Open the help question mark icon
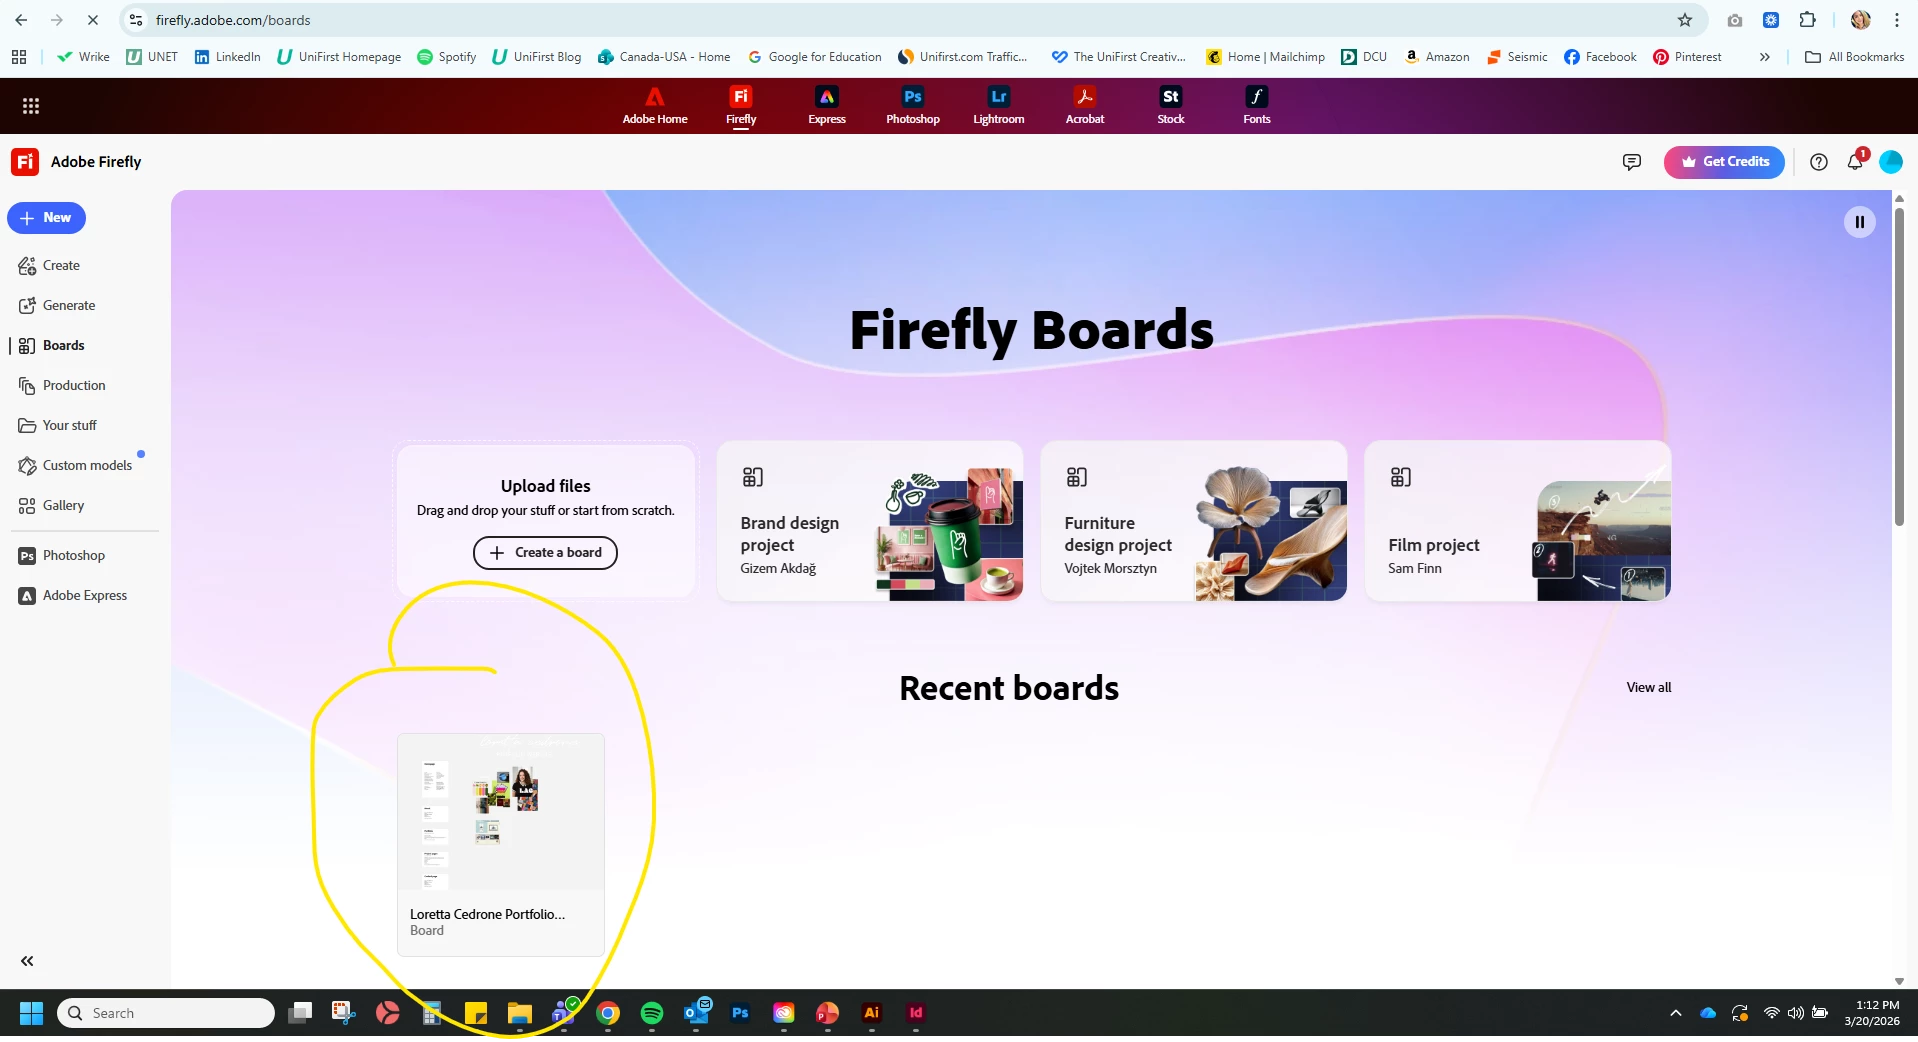 tap(1819, 162)
